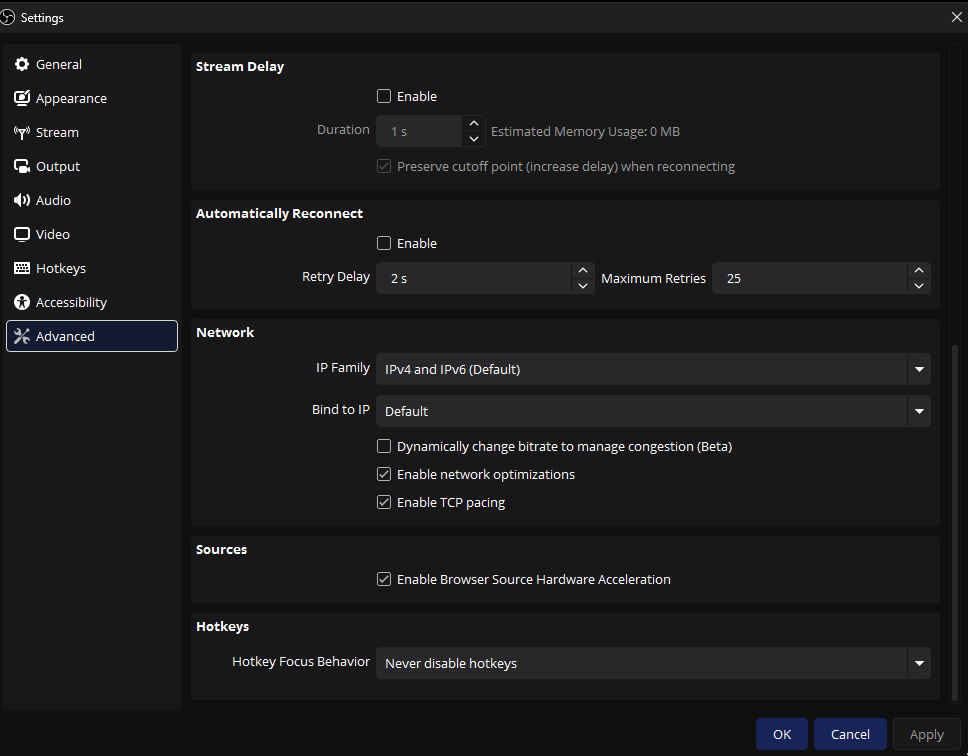Viewport: 968px width, 756px height.
Task: Increase Maximum Retries with up arrow
Action: click(919, 270)
